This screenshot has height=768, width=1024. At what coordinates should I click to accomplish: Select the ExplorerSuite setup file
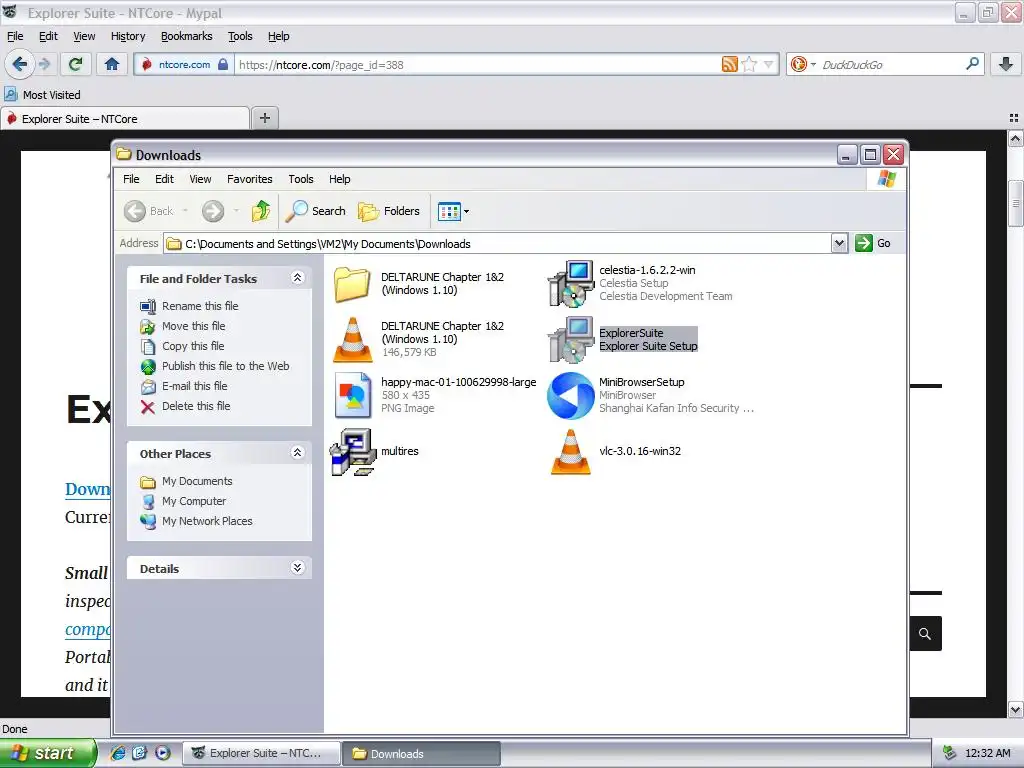(x=624, y=340)
